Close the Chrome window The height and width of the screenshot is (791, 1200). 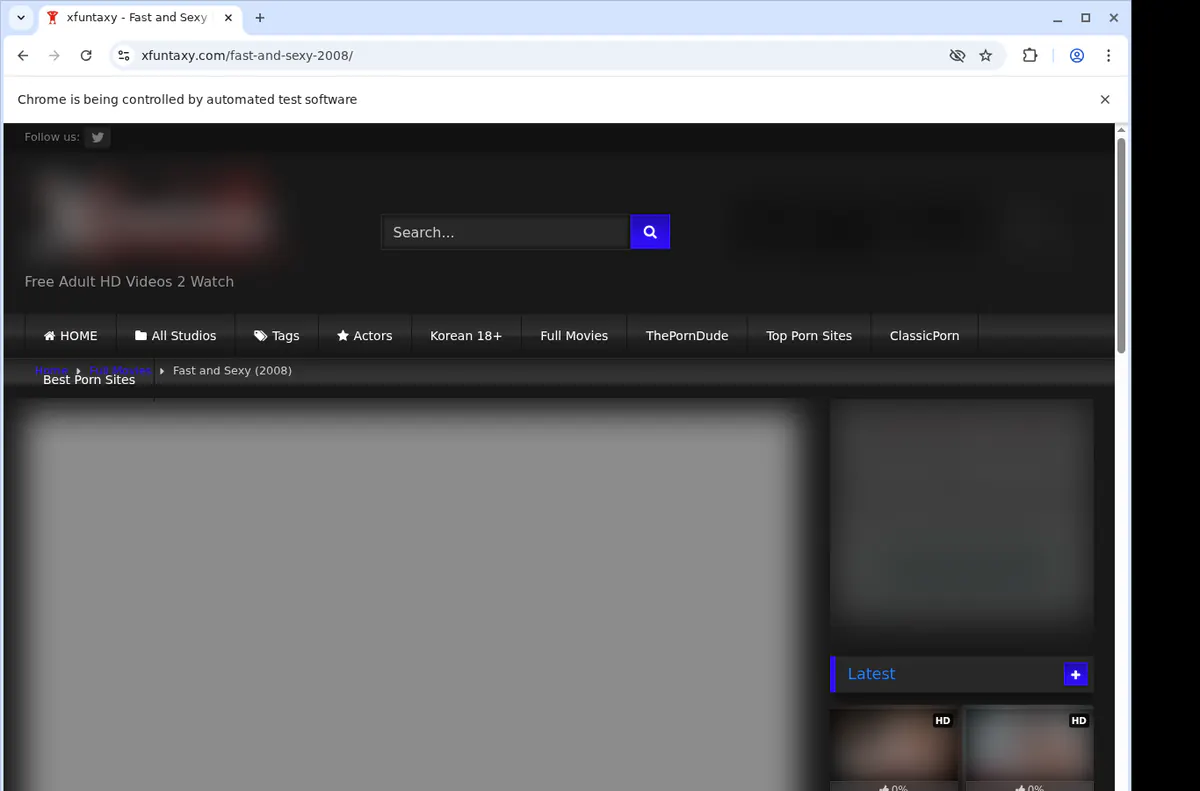(1113, 18)
